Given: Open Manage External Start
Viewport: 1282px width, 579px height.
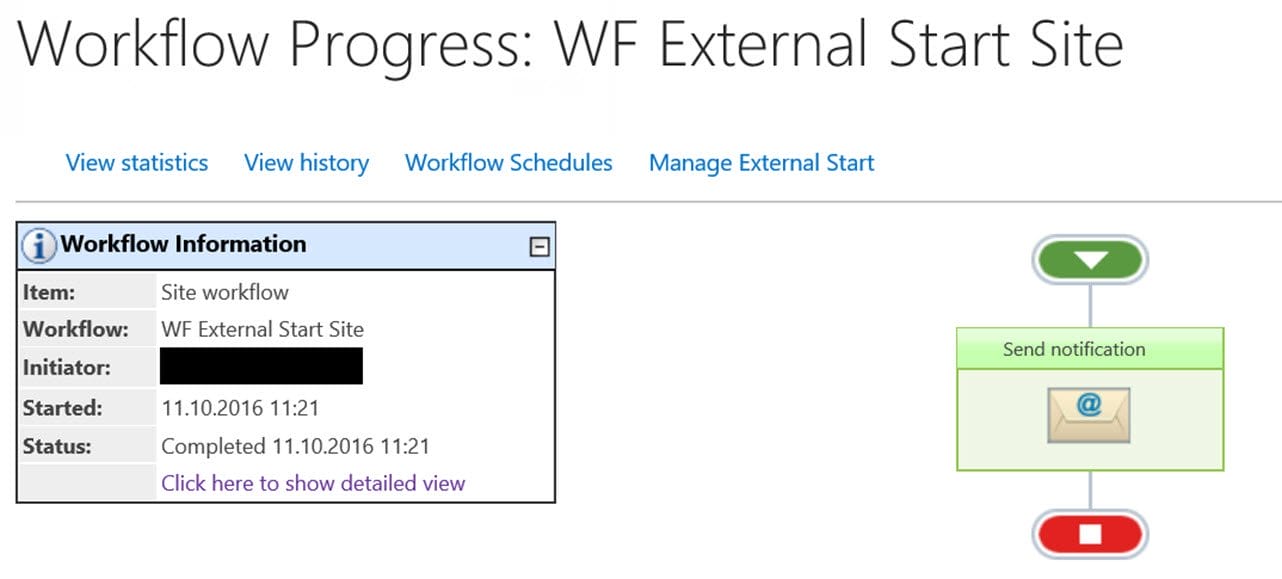Looking at the screenshot, I should [x=761, y=162].
